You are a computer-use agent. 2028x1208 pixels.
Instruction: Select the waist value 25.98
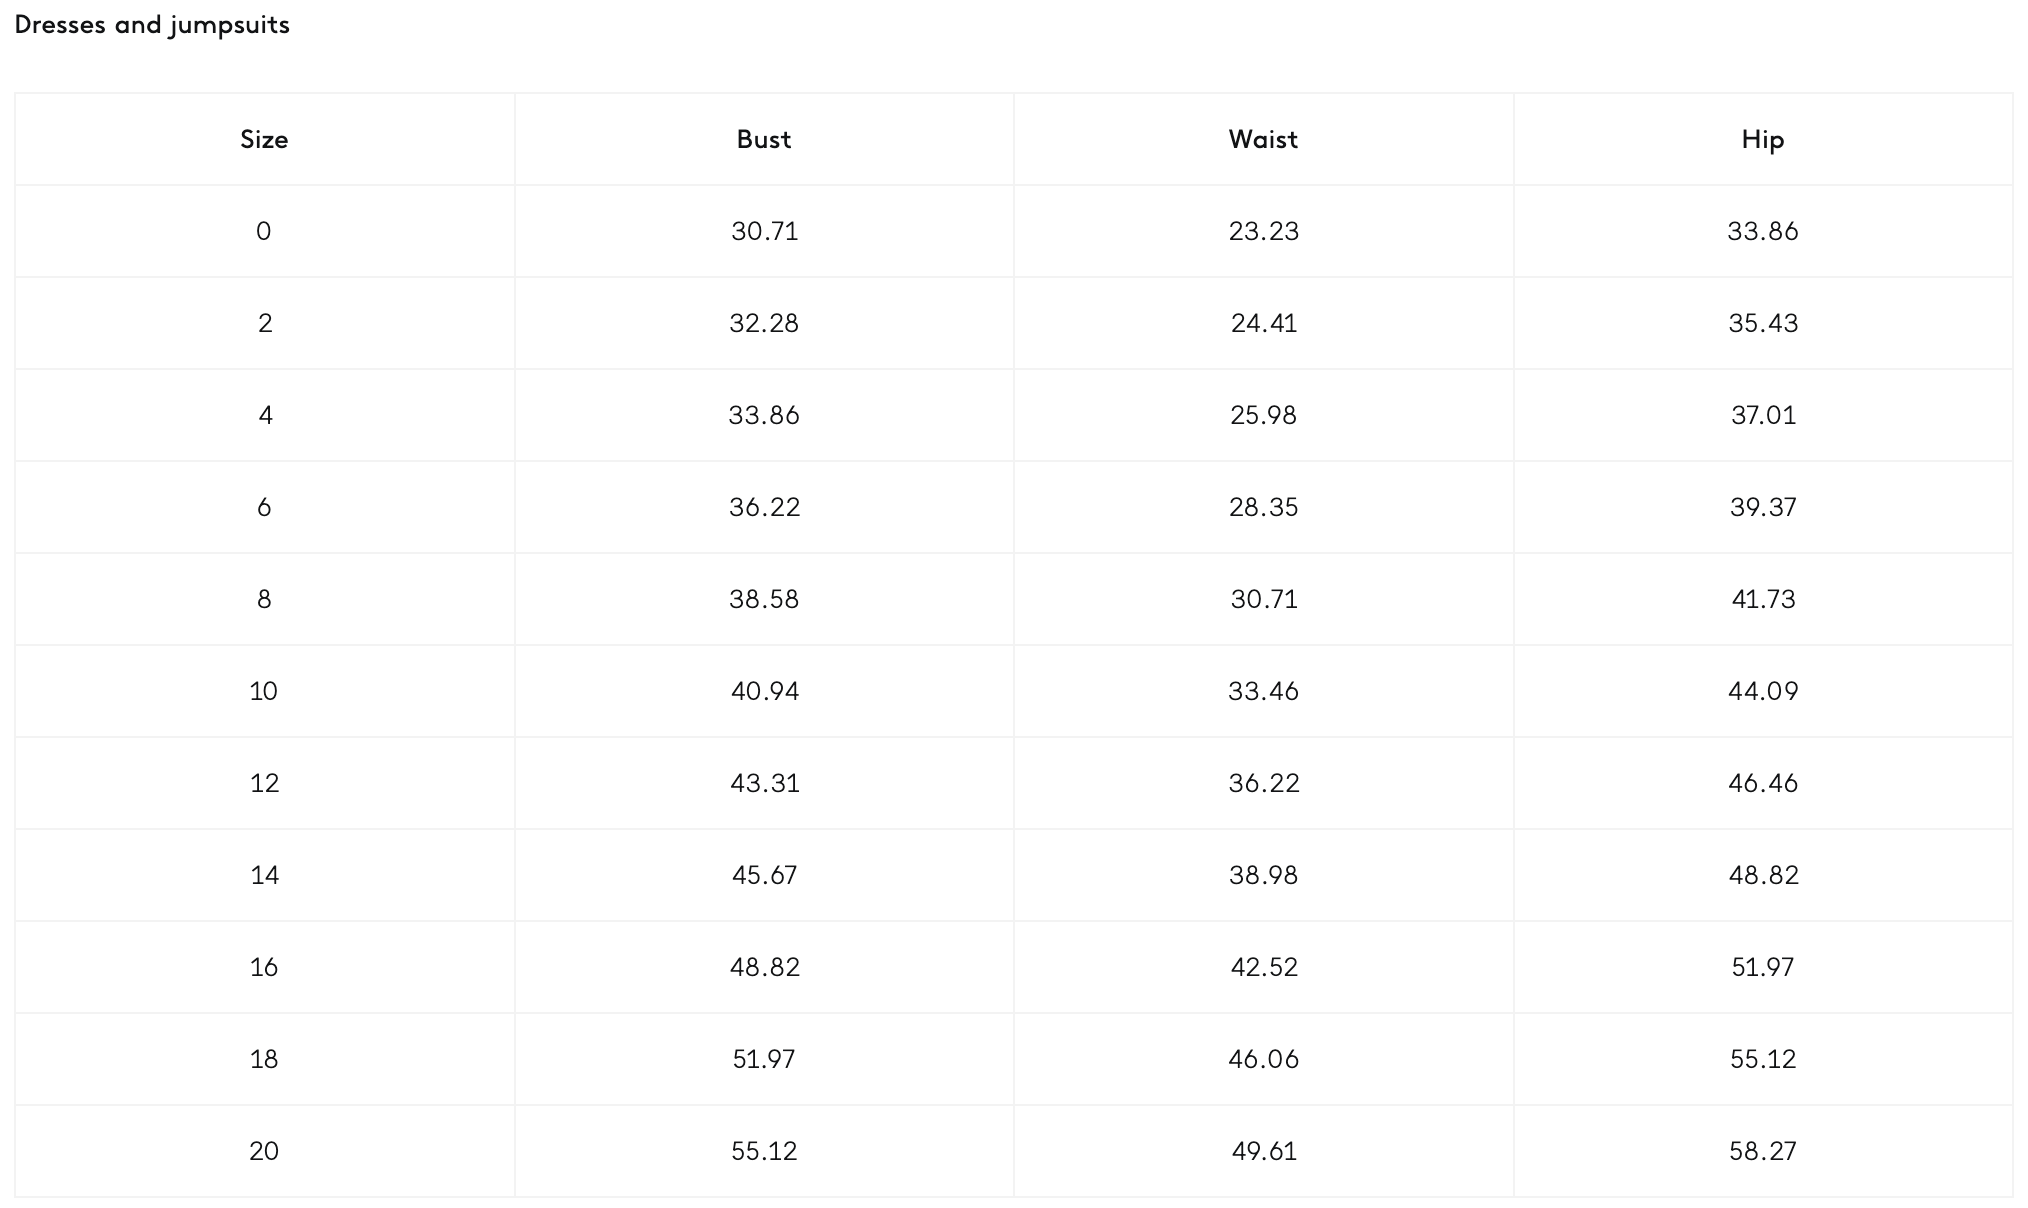click(1263, 415)
